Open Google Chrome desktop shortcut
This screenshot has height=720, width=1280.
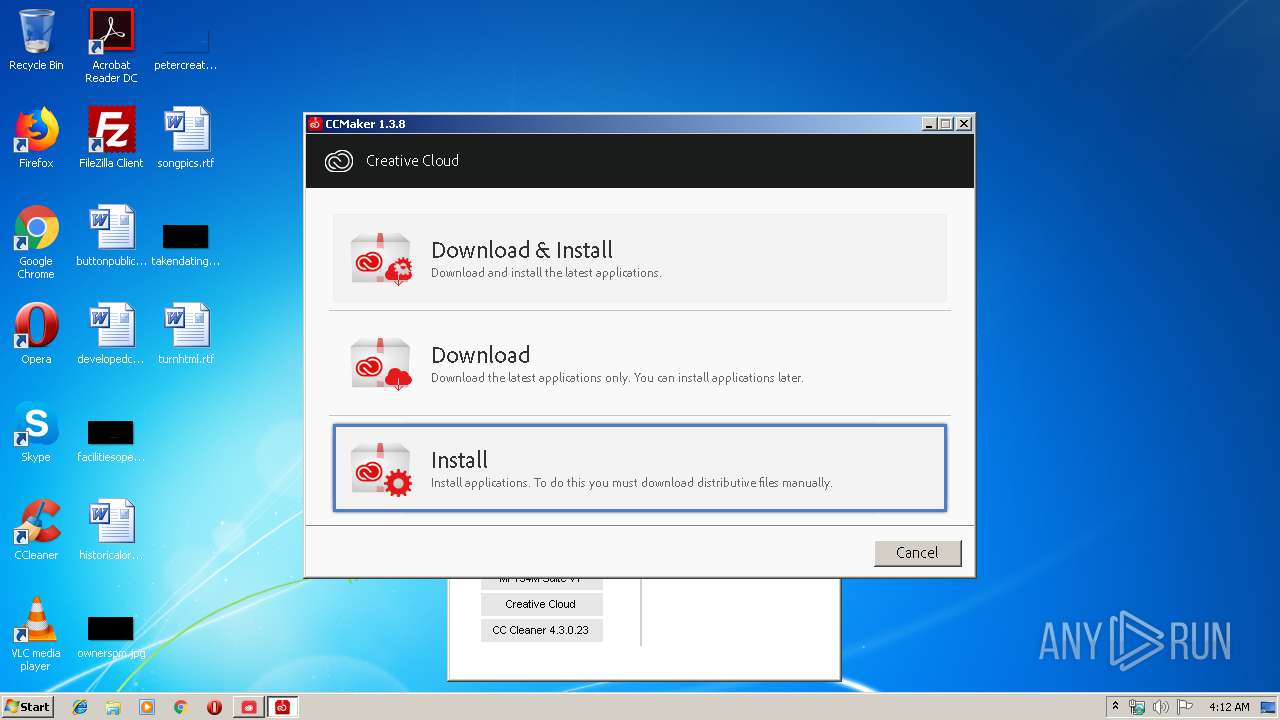[36, 242]
